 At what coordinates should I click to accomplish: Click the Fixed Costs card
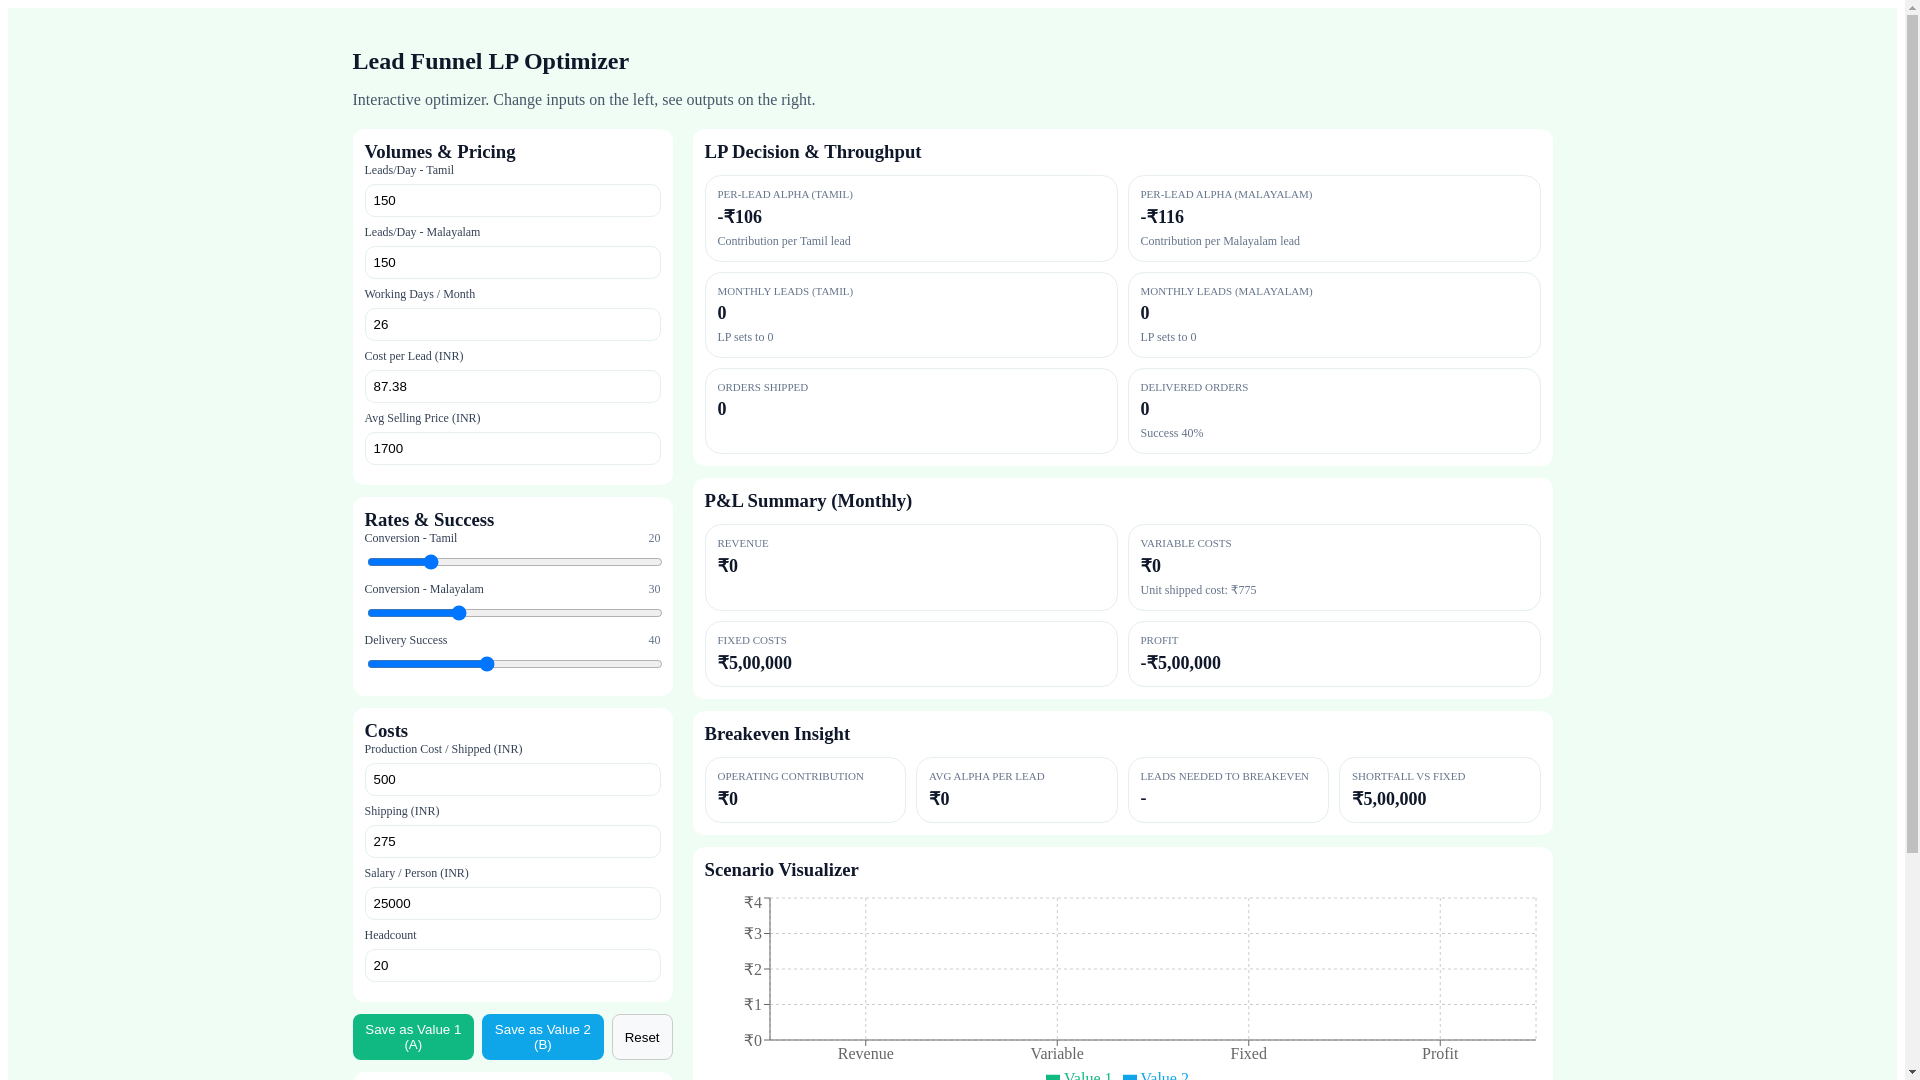[x=911, y=654]
